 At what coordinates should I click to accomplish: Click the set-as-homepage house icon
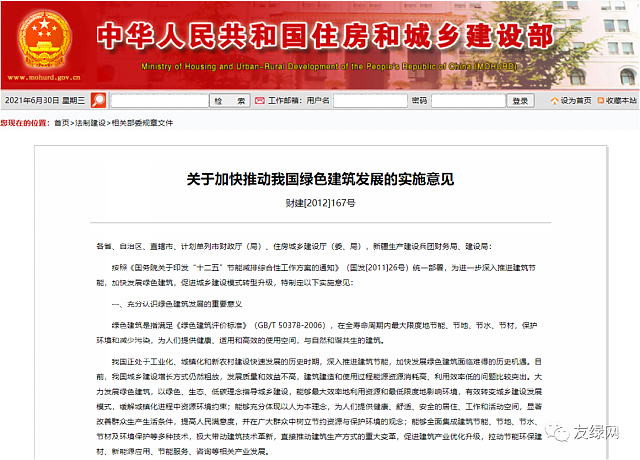[554, 100]
